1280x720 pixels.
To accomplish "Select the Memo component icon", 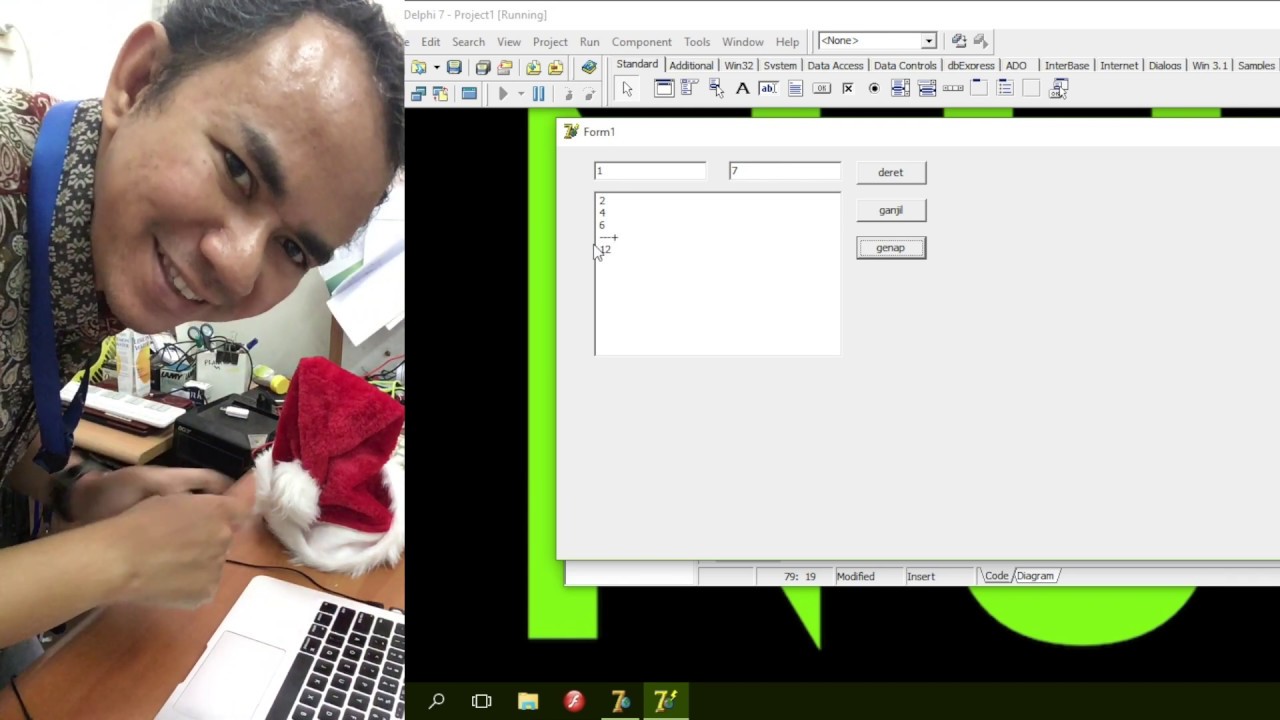I will 795,88.
